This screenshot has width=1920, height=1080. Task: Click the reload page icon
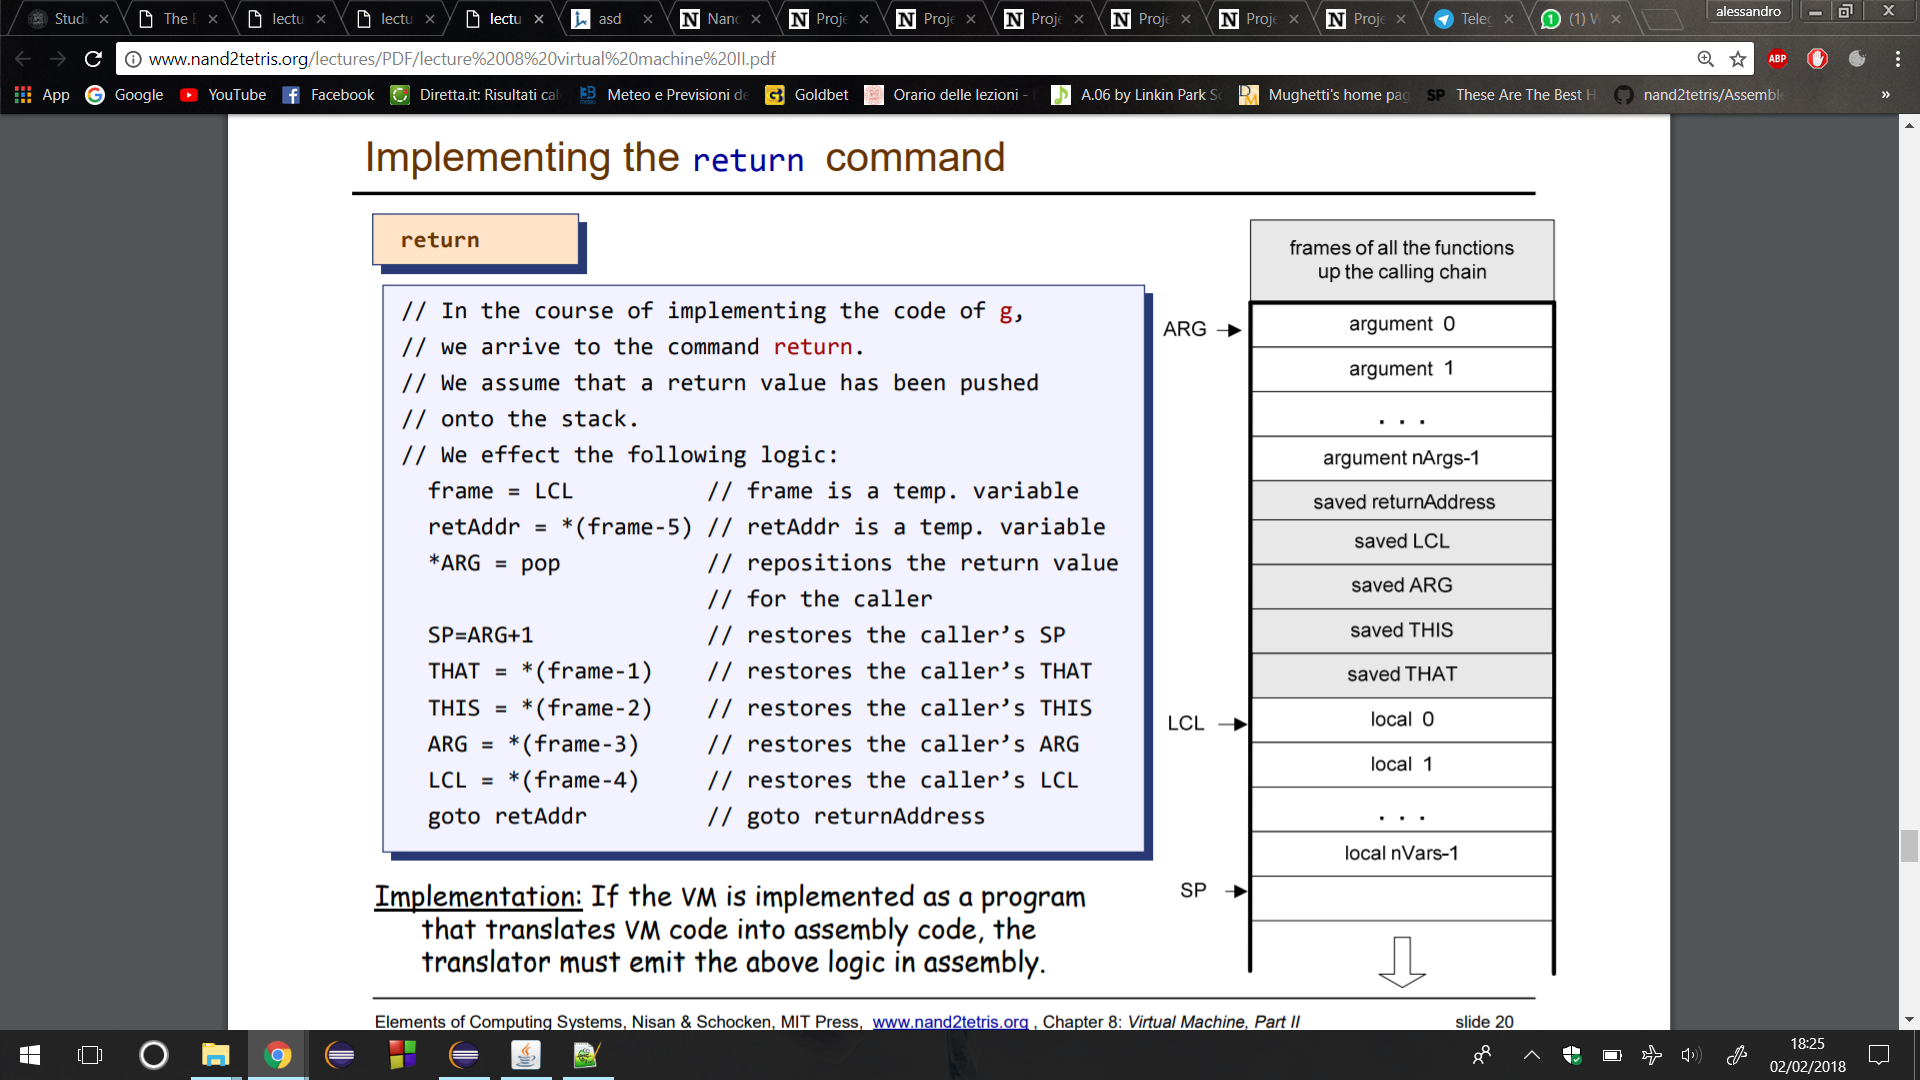93,59
